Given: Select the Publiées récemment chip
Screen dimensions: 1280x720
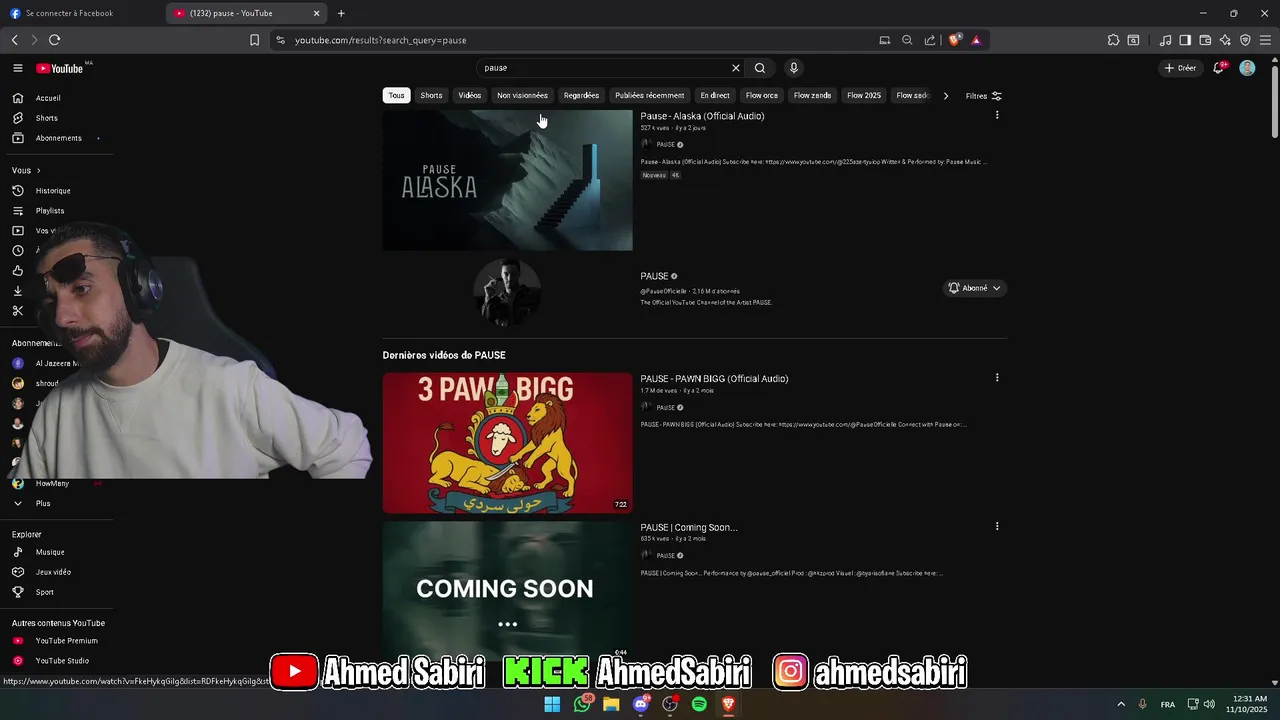Looking at the screenshot, I should [x=650, y=95].
